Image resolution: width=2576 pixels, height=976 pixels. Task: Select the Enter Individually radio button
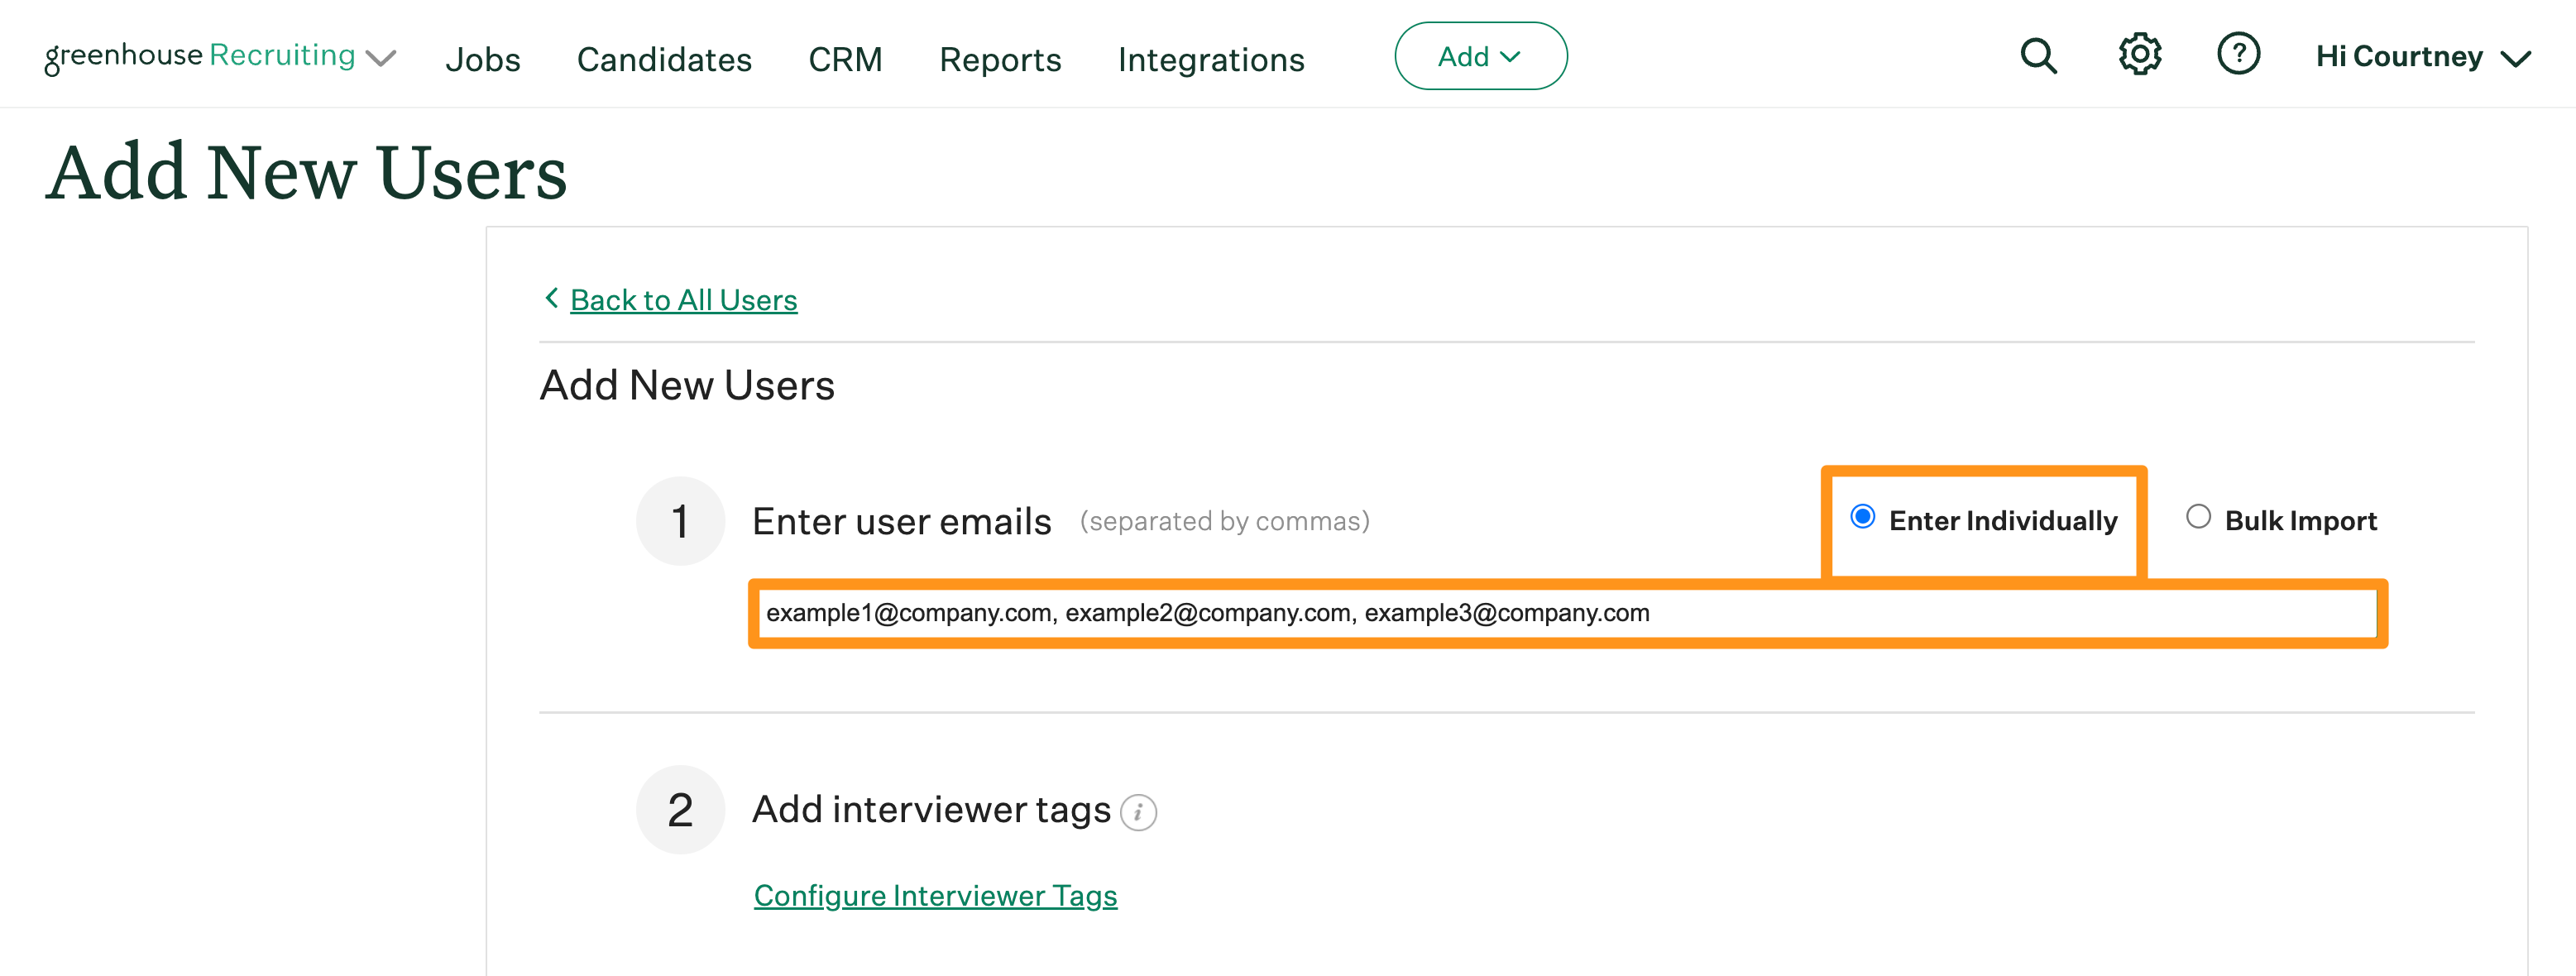pos(1862,518)
